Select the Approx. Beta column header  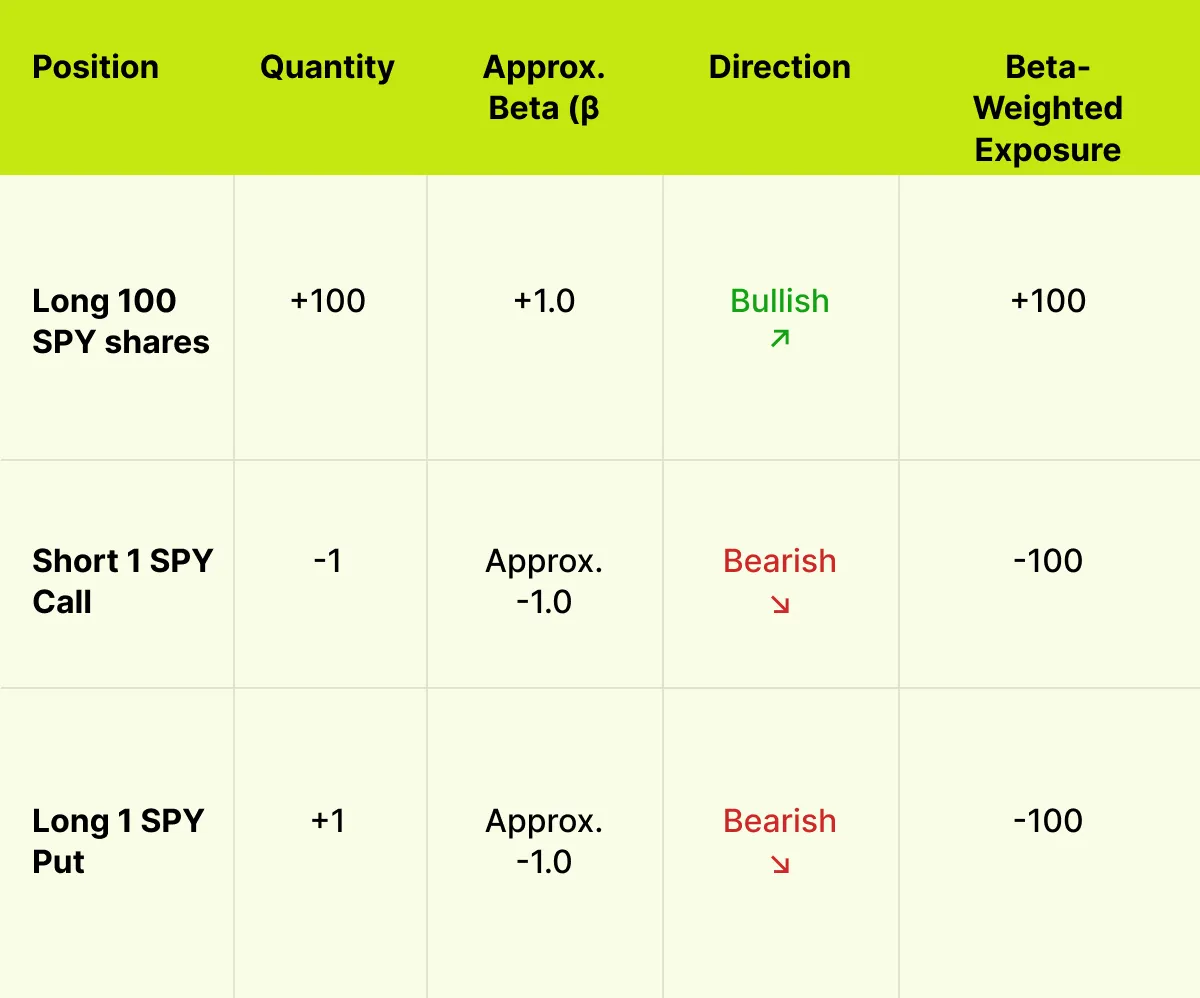click(544, 87)
